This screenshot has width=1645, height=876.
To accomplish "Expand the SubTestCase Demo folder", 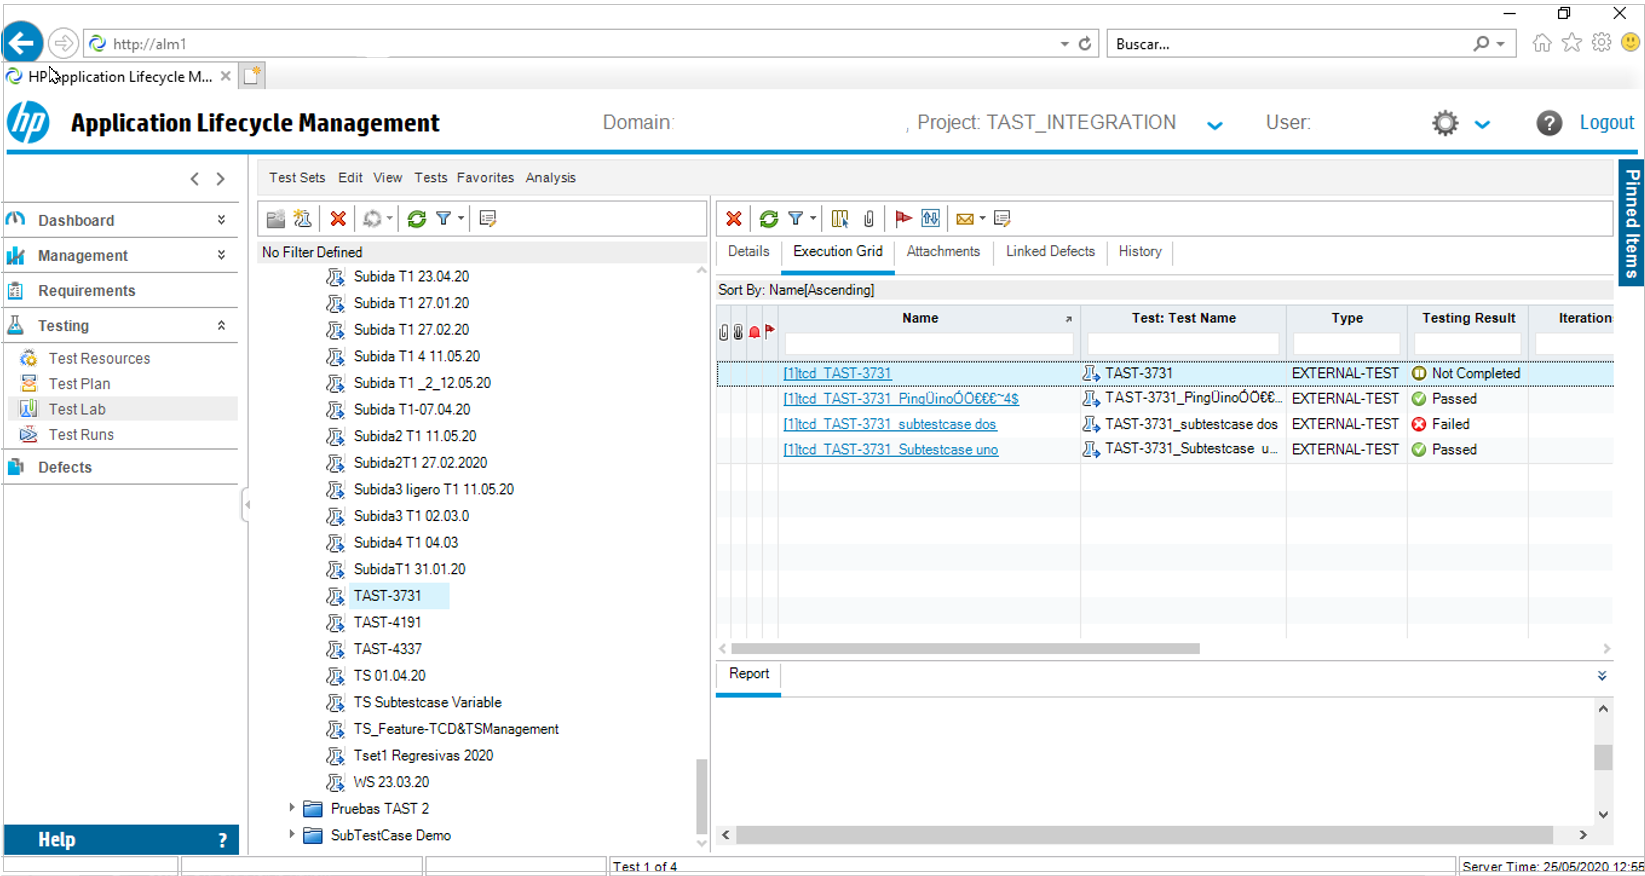I will point(292,835).
